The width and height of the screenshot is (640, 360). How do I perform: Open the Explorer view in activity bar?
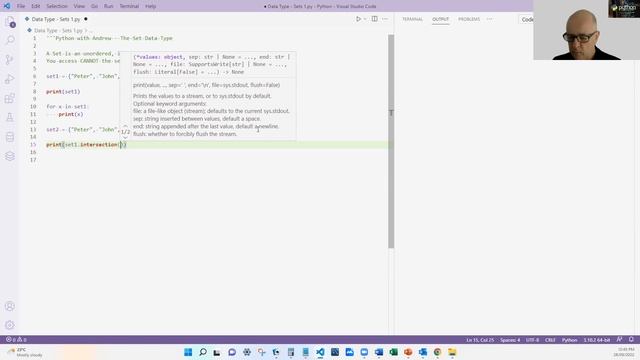[x=10, y=22]
